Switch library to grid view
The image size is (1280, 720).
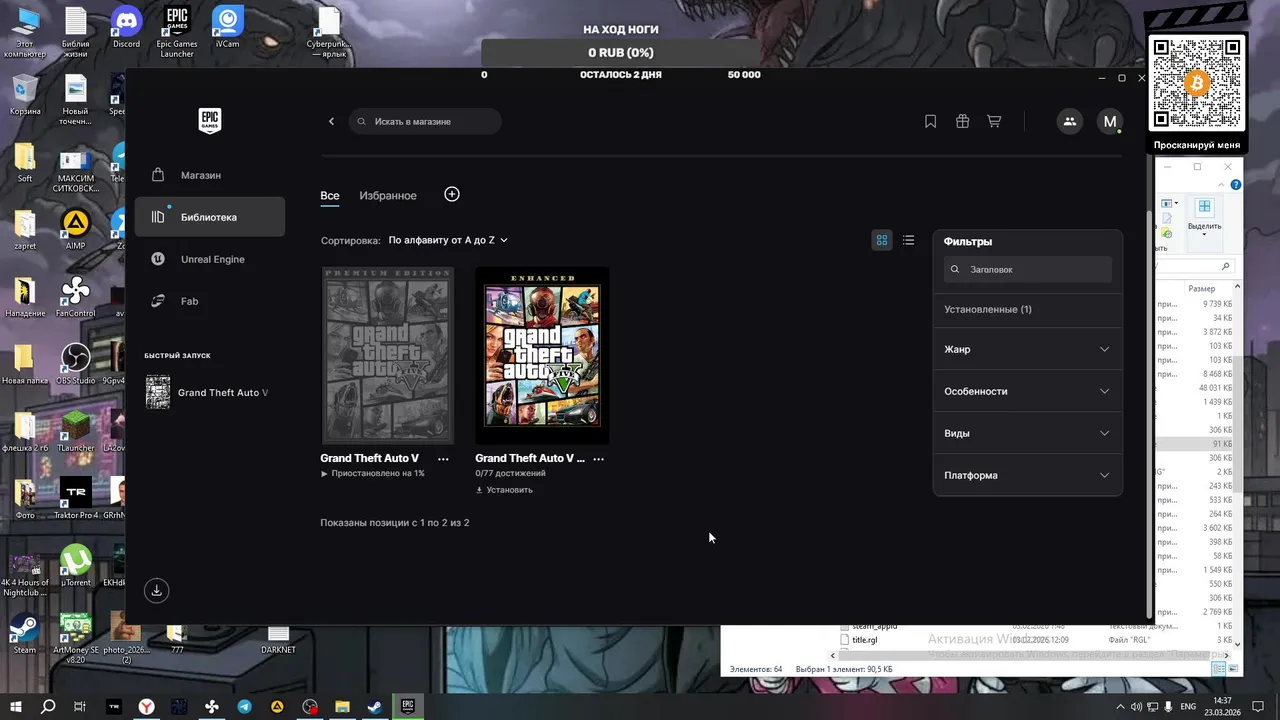[x=882, y=240]
